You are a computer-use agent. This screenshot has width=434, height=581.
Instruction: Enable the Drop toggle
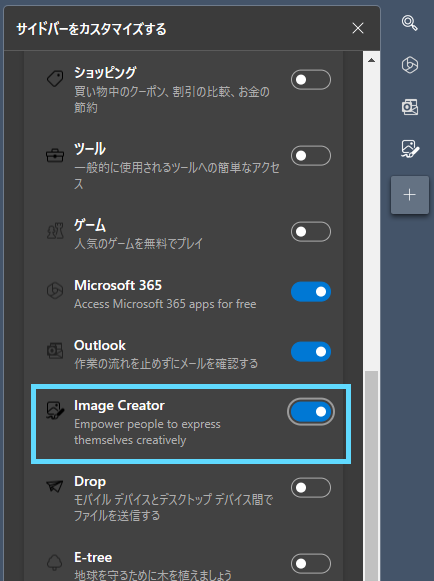(311, 488)
